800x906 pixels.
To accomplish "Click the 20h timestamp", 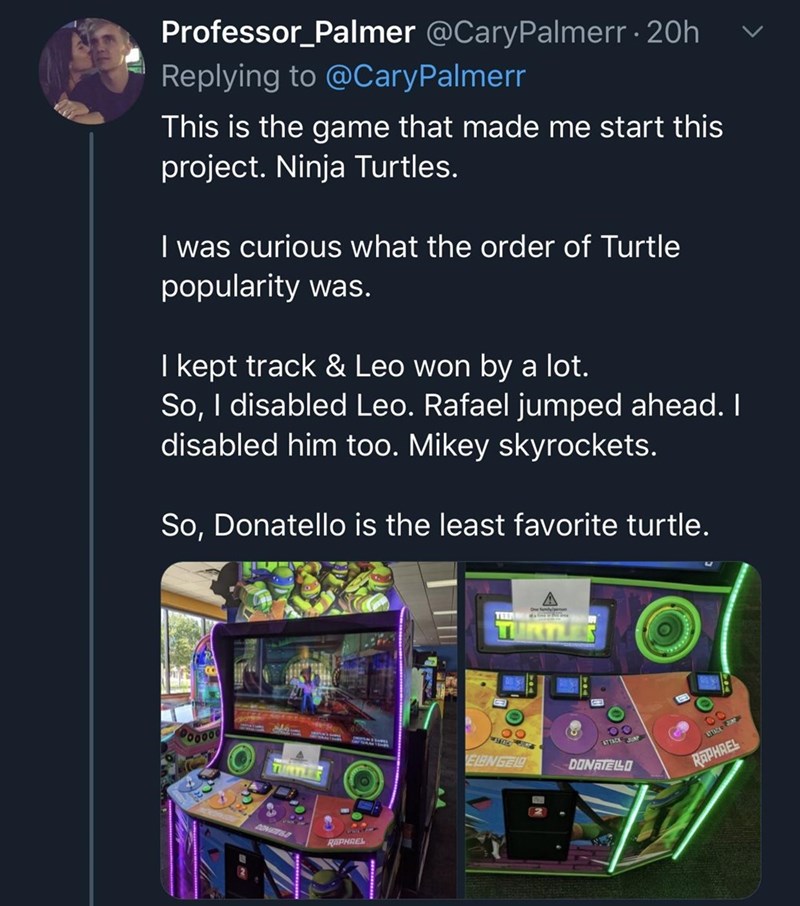I will (x=674, y=34).
